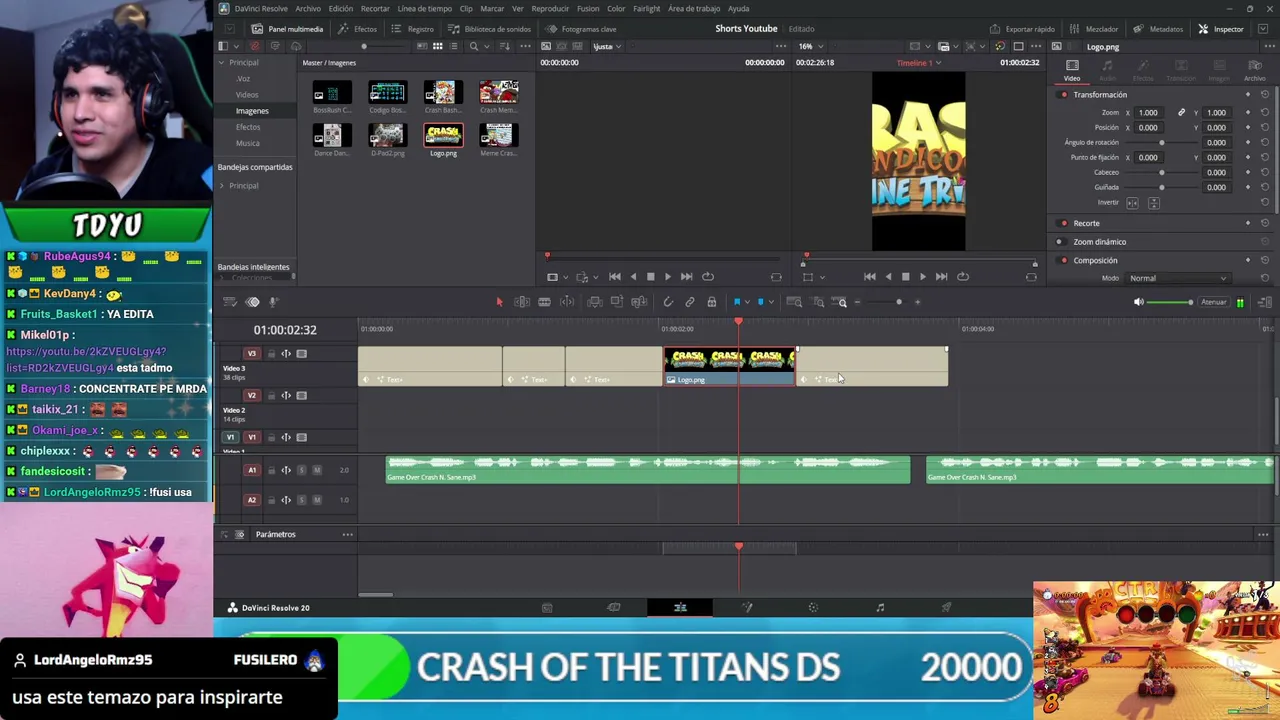Image resolution: width=1280 pixels, height=720 pixels.
Task: Jump to first frame in source viewer
Action: tap(615, 277)
